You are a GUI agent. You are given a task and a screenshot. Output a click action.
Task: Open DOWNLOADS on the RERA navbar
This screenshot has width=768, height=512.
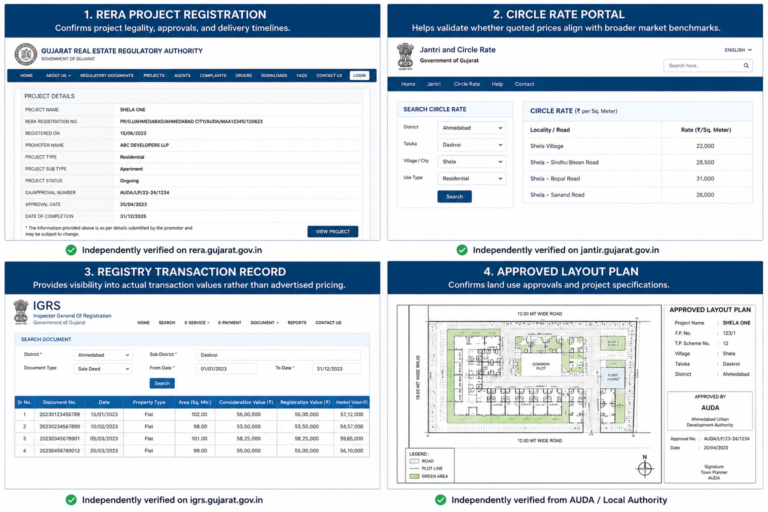(x=274, y=75)
